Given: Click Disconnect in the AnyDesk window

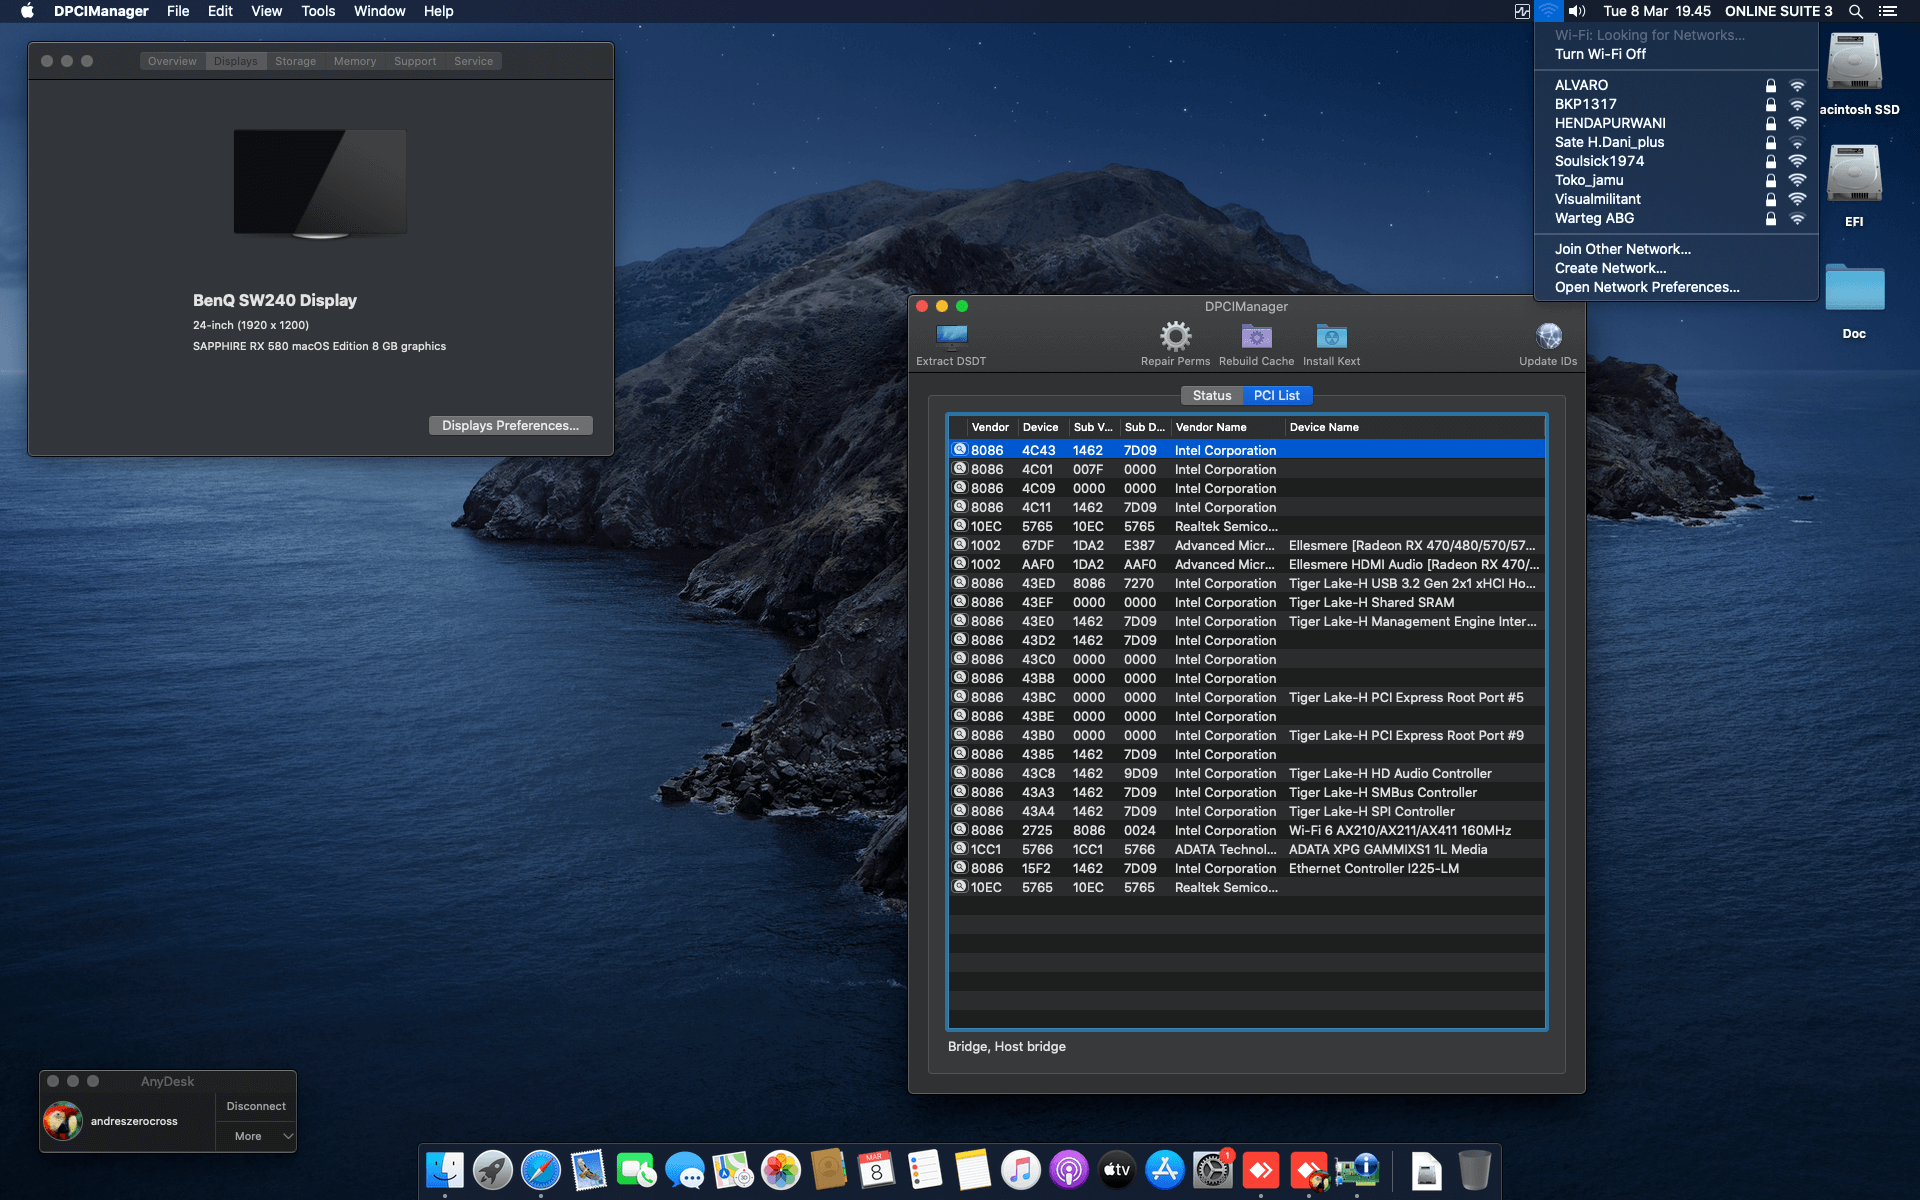Looking at the screenshot, I should pyautogui.click(x=255, y=1106).
